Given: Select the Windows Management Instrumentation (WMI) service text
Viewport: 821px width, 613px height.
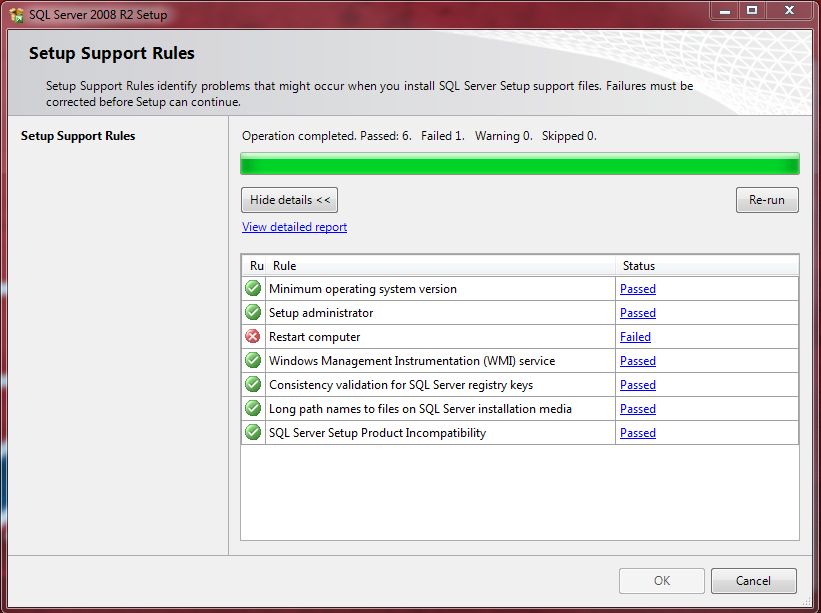Looking at the screenshot, I should point(412,361).
